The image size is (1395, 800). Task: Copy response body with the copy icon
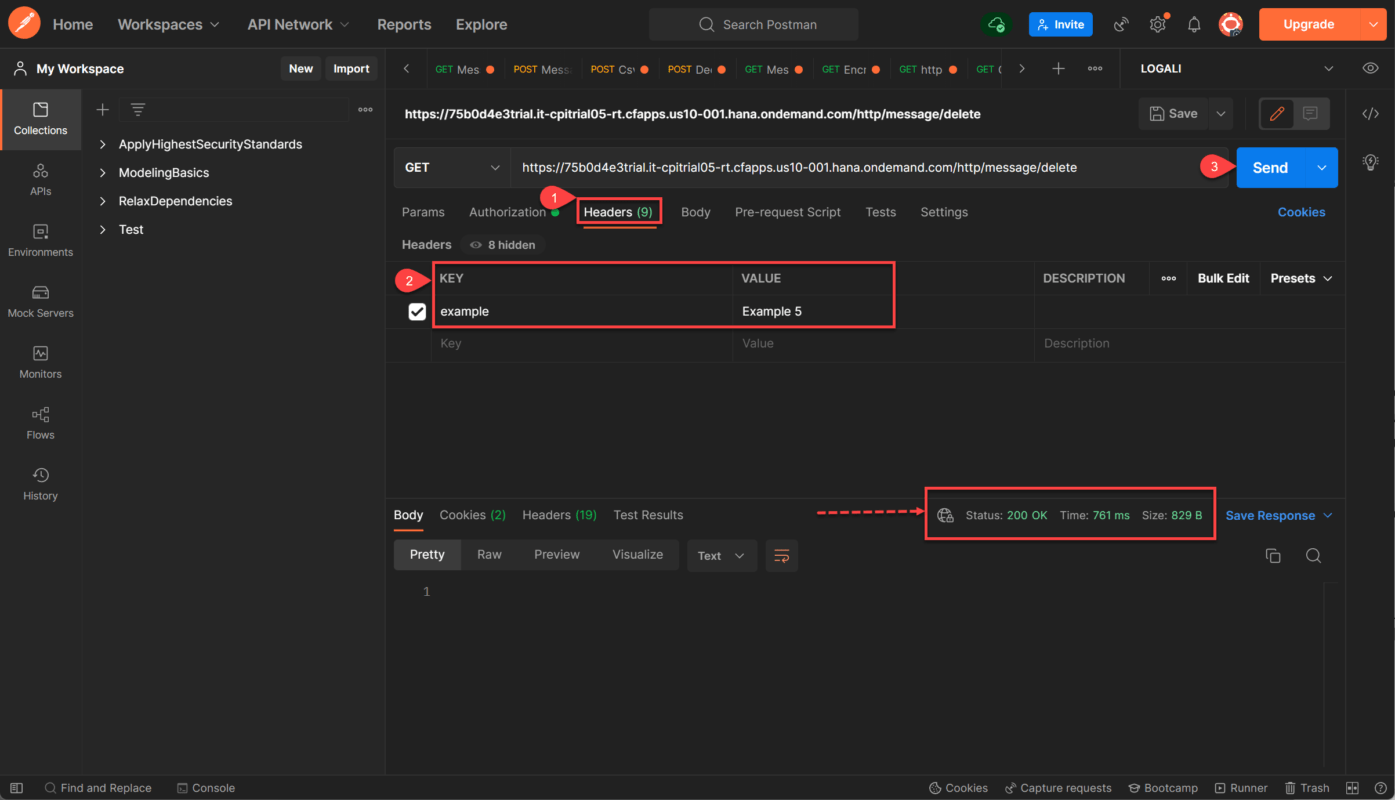click(1273, 556)
